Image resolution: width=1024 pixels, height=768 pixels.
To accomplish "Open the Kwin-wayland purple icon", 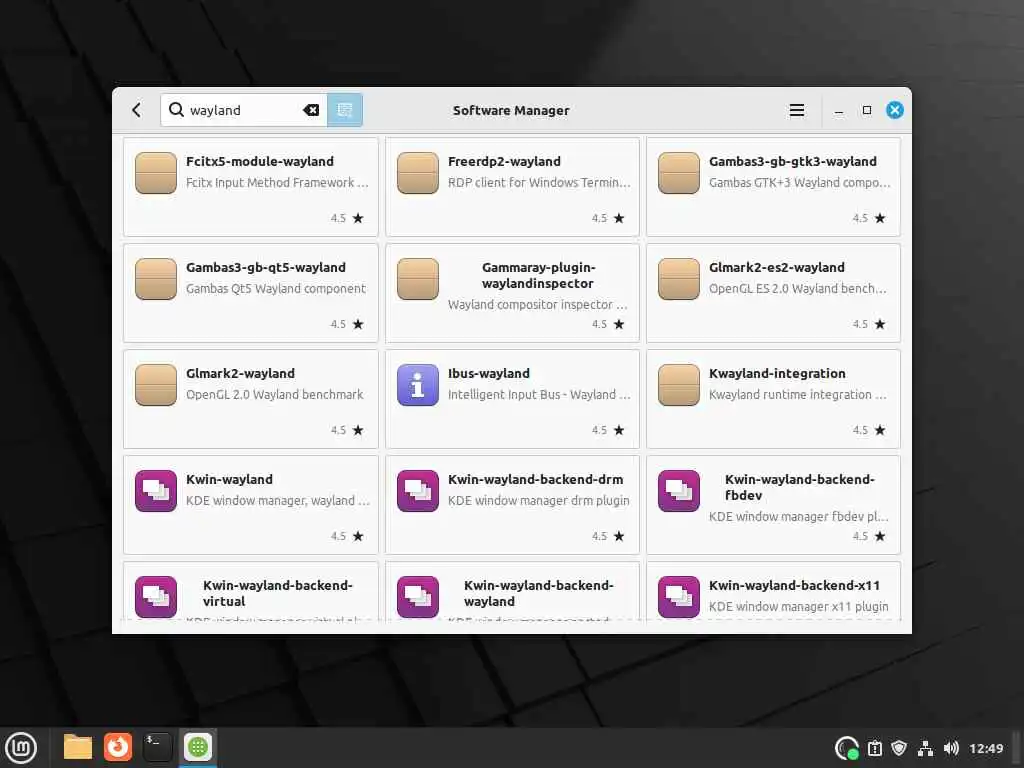I will click(x=155, y=490).
